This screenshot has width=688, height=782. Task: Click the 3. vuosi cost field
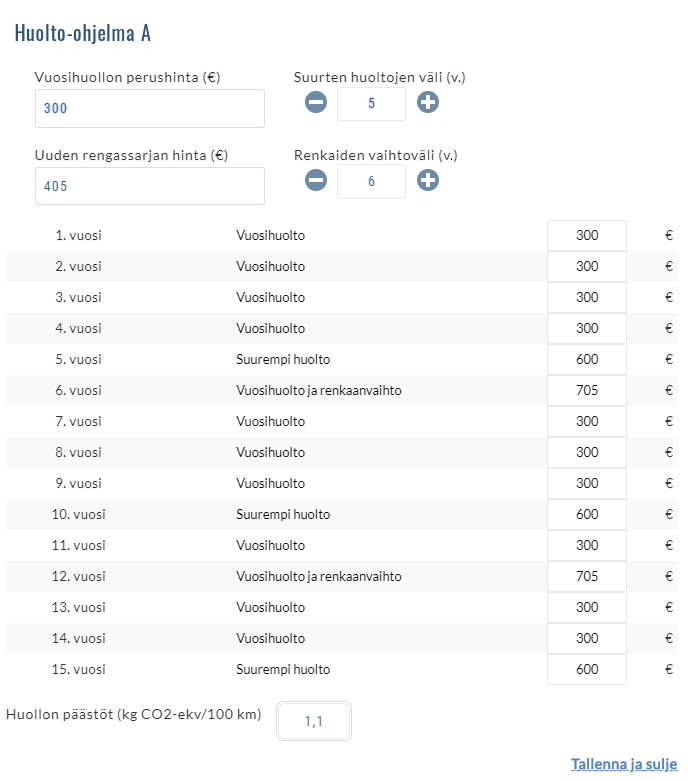[587, 298]
